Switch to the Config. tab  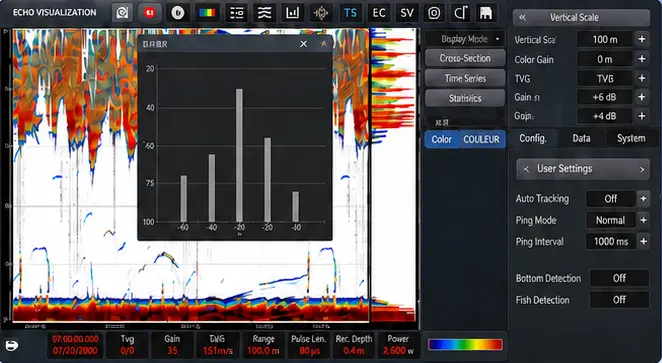[x=533, y=138]
